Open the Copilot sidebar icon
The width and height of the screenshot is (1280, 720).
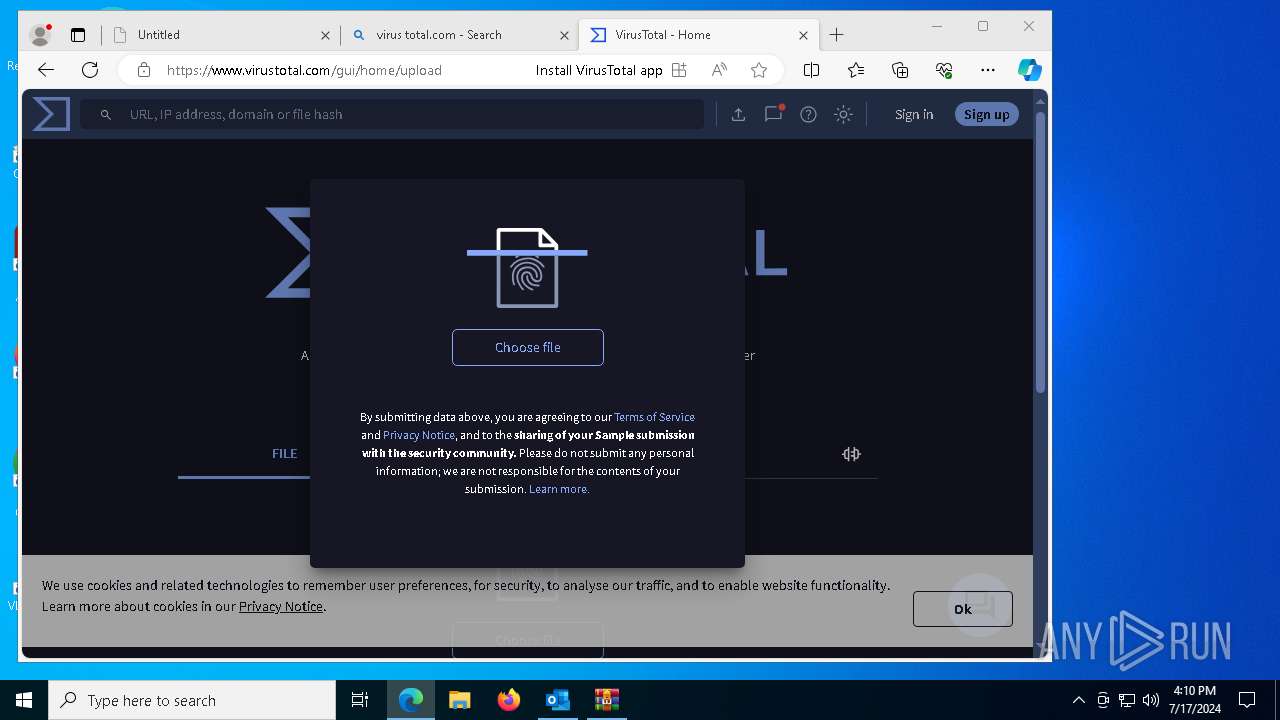click(1030, 70)
